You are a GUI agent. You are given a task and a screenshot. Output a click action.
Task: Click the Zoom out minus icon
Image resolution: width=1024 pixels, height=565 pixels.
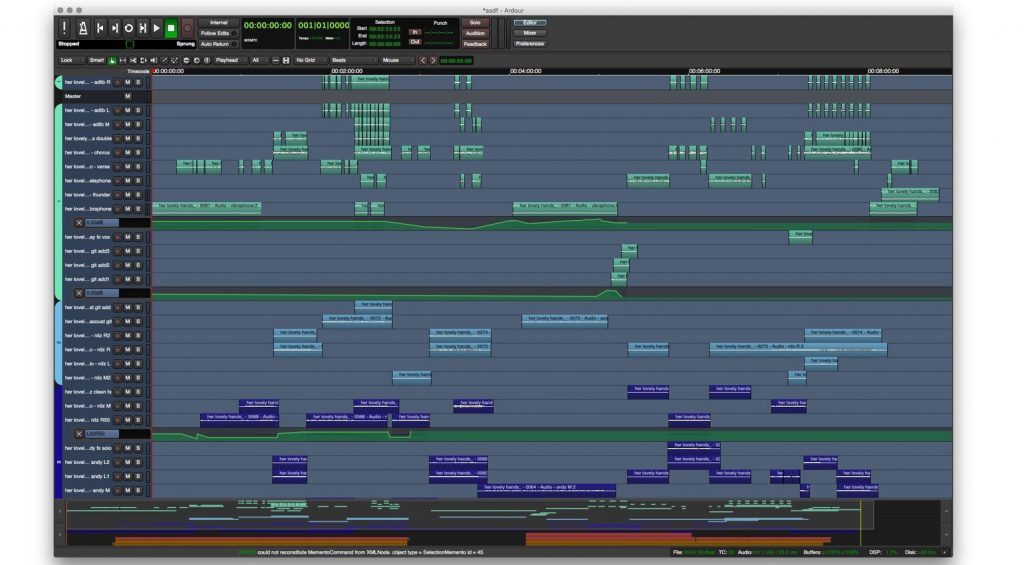click(186, 61)
